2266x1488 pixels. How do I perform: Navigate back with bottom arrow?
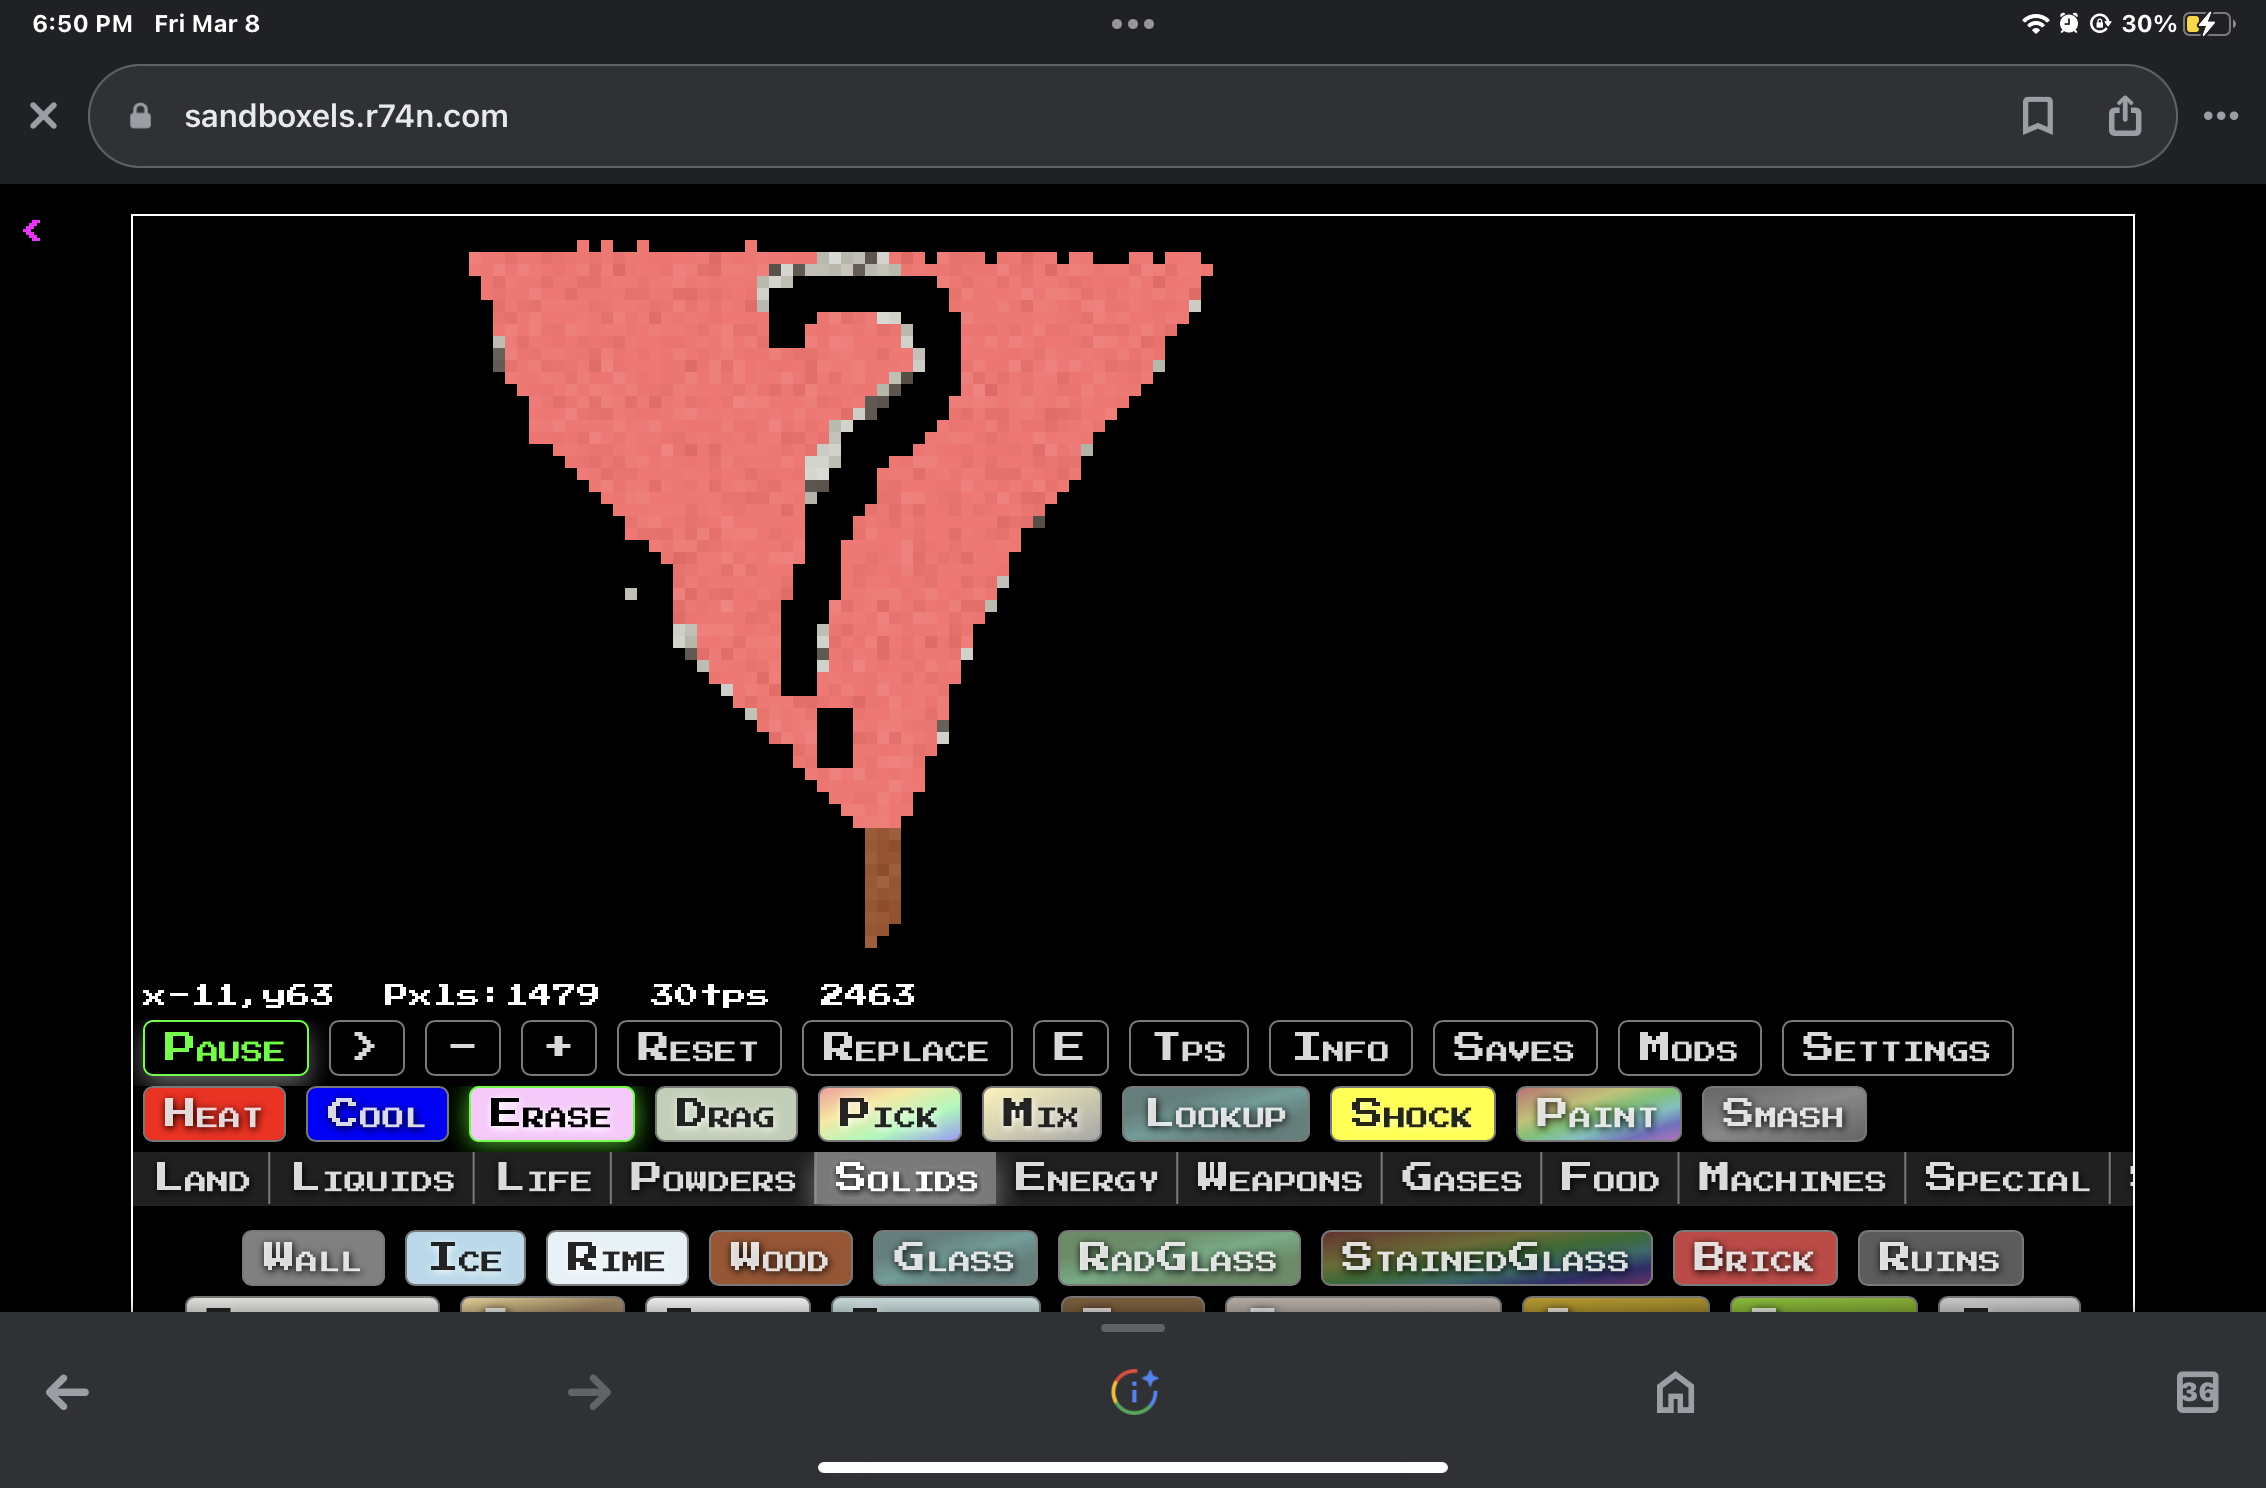[67, 1392]
